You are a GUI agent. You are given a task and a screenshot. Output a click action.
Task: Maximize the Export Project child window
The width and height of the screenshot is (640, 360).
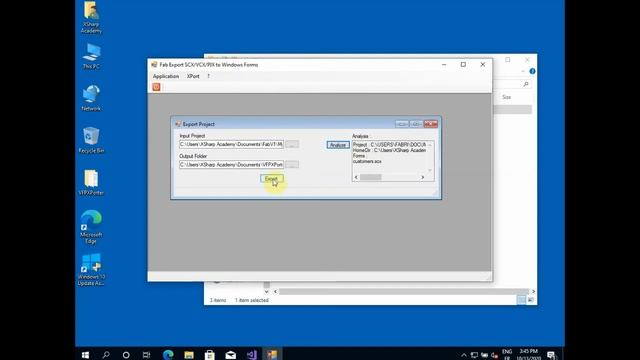(x=416, y=124)
